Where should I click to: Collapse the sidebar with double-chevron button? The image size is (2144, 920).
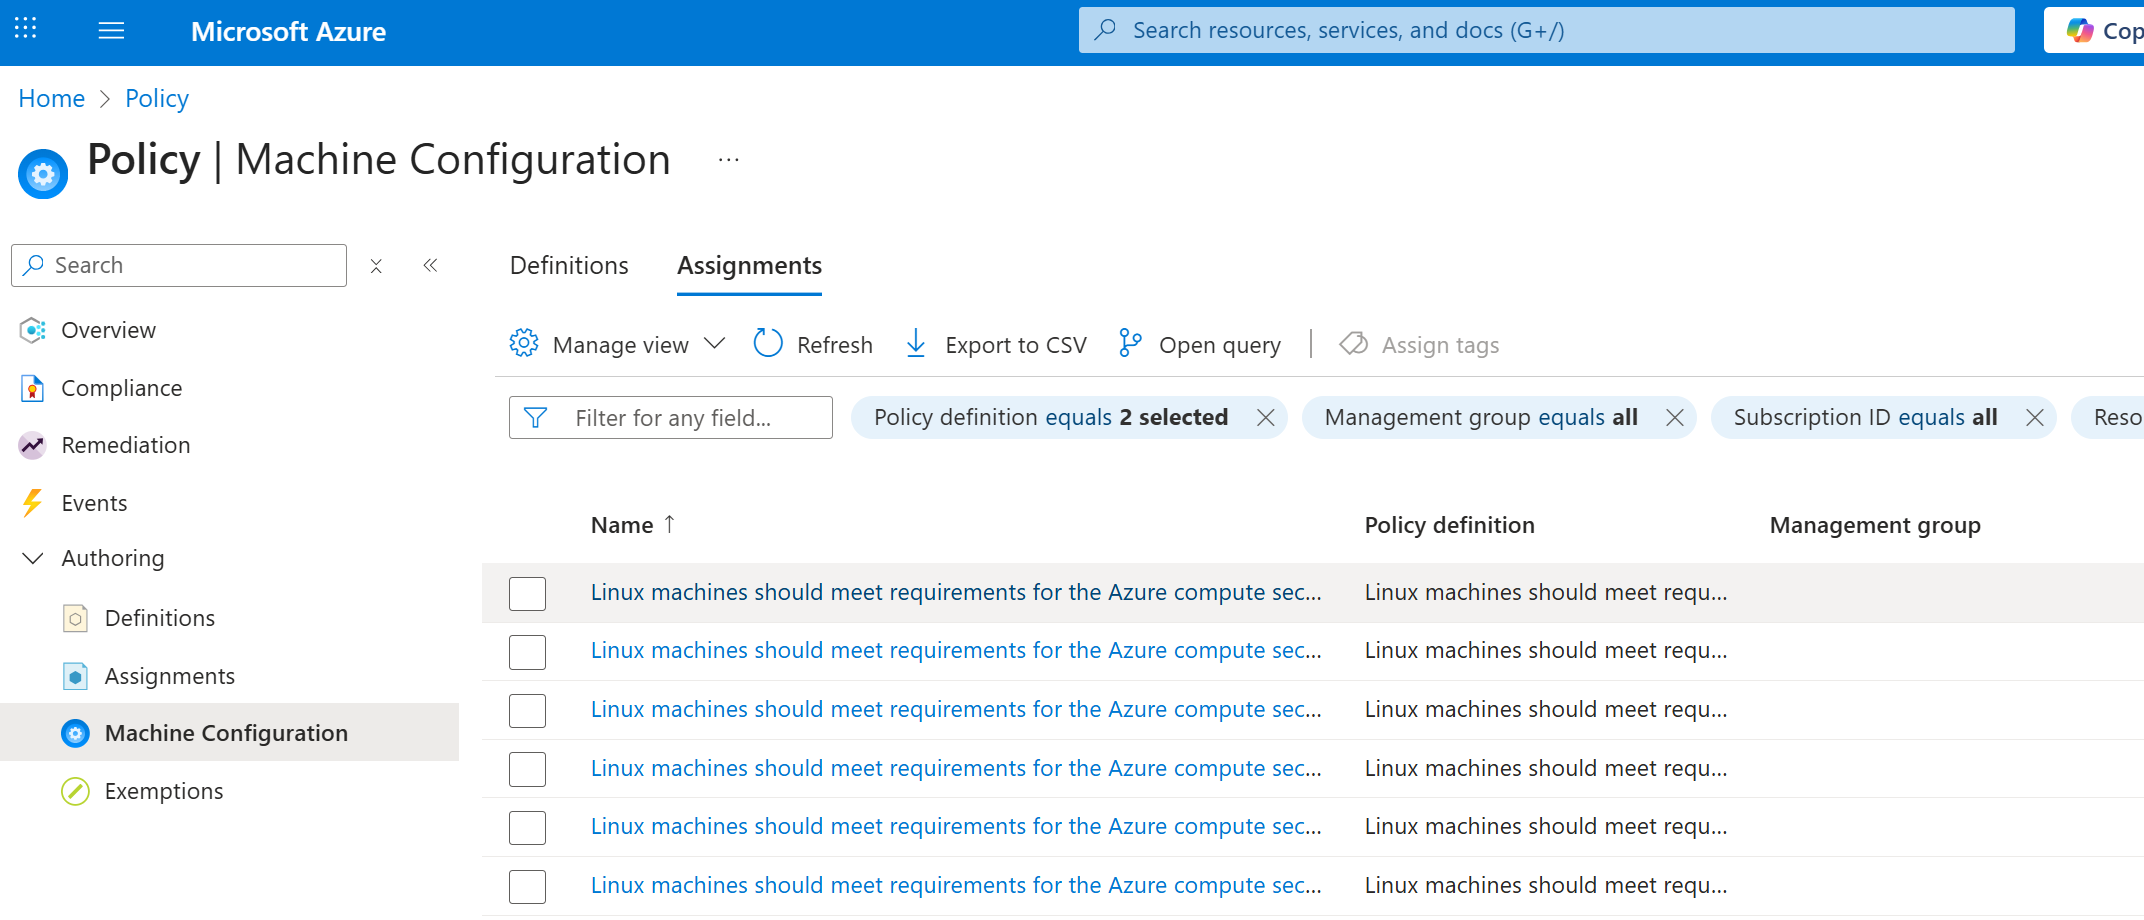[430, 265]
